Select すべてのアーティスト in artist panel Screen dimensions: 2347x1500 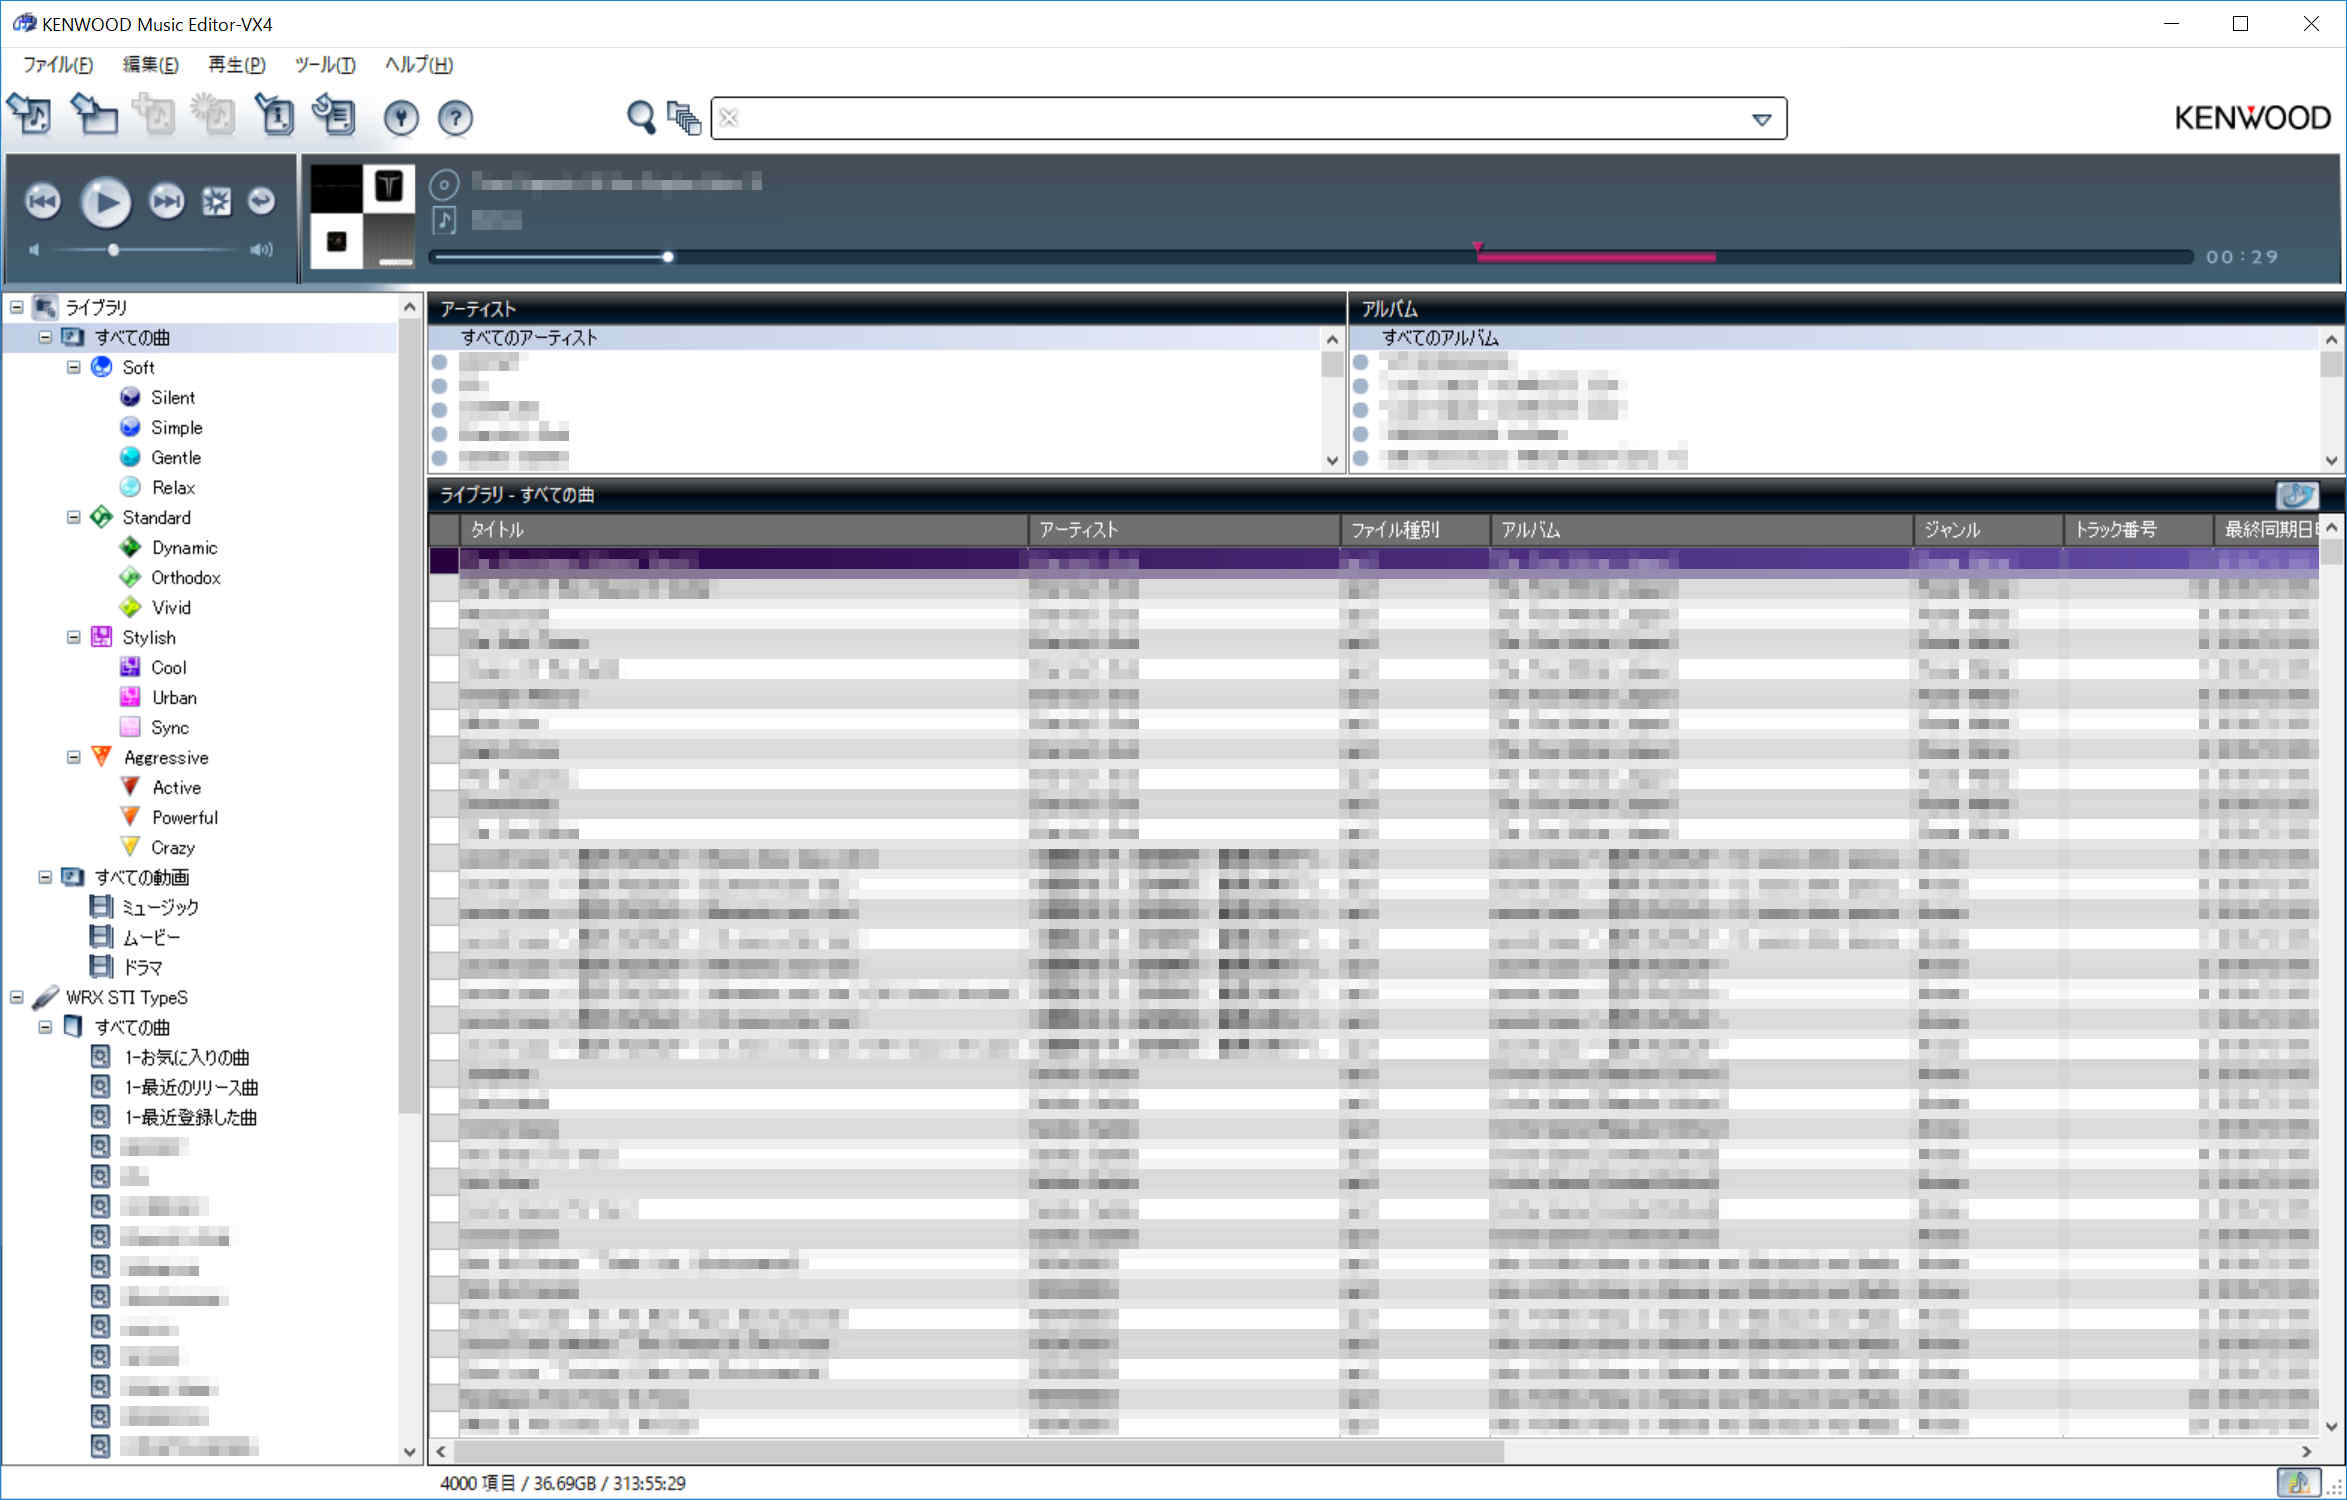pyautogui.click(x=532, y=337)
